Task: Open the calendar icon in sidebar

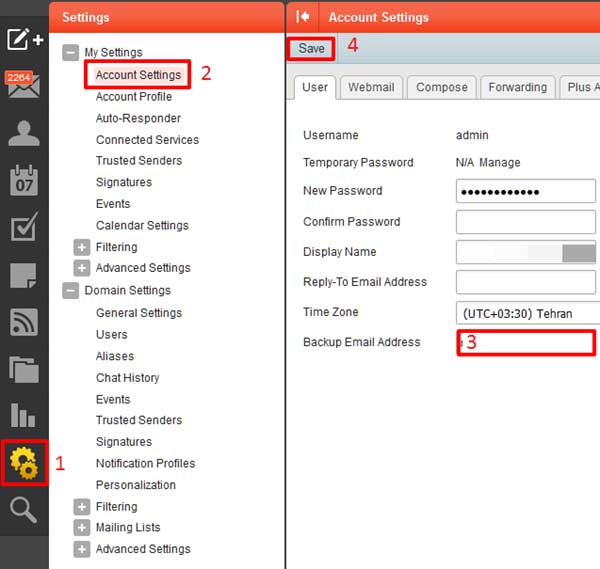Action: tap(24, 181)
